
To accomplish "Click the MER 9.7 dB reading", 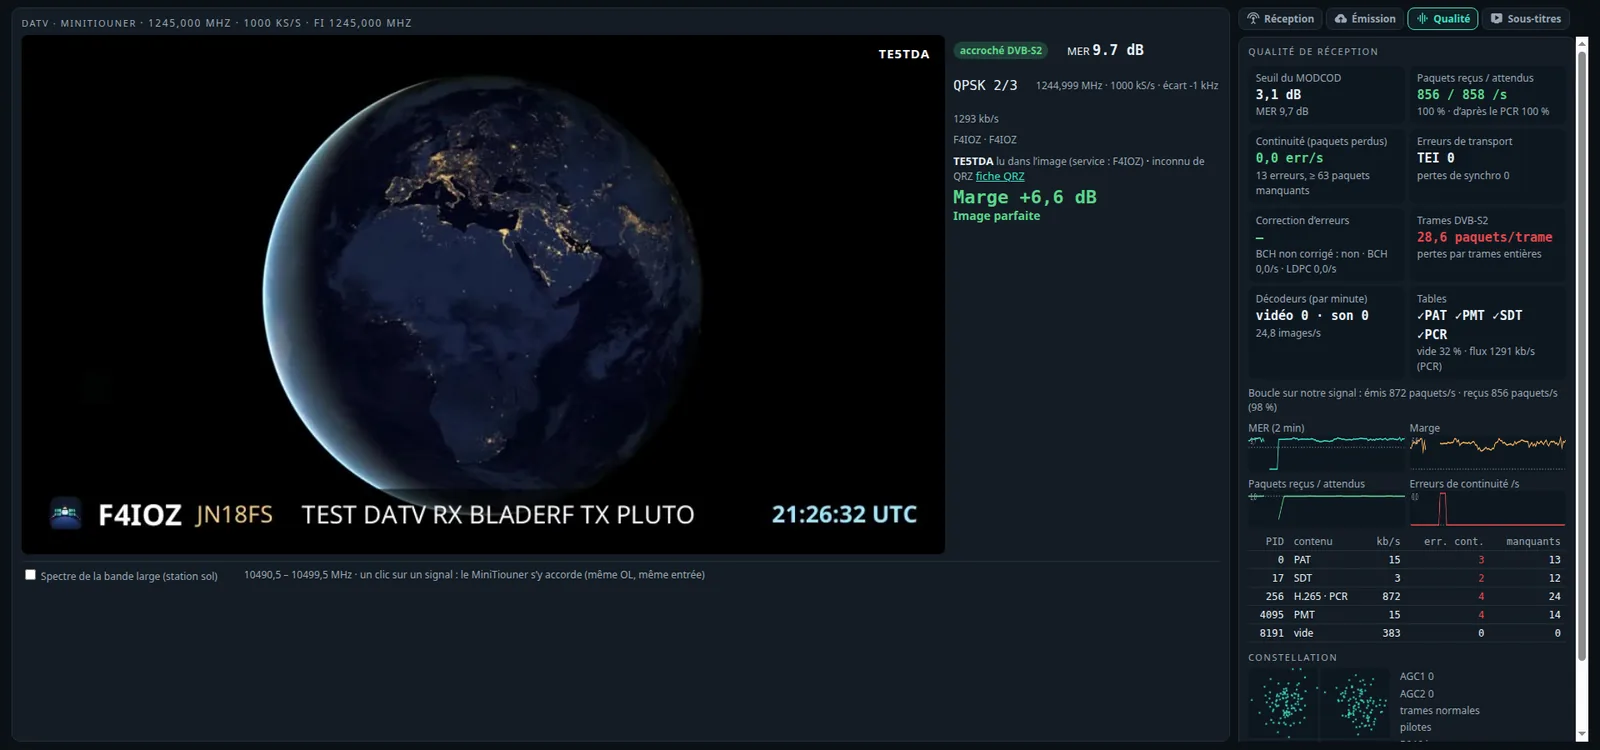I will (1105, 50).
